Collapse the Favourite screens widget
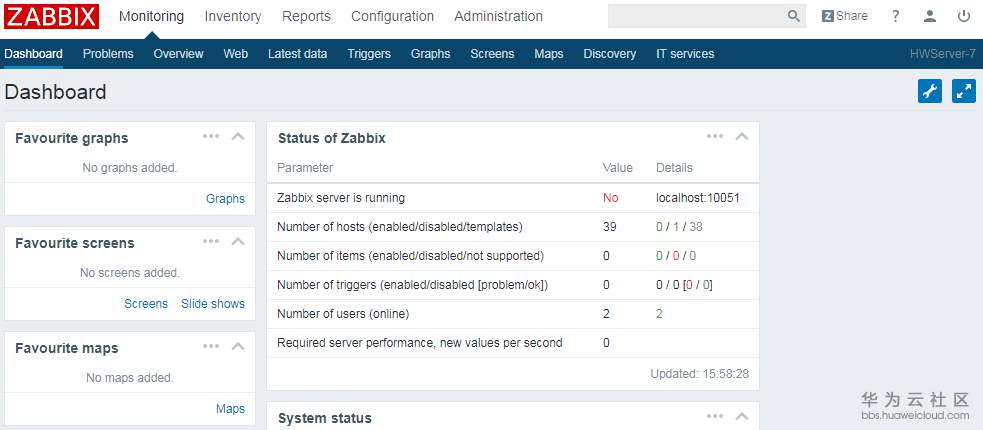 point(238,242)
